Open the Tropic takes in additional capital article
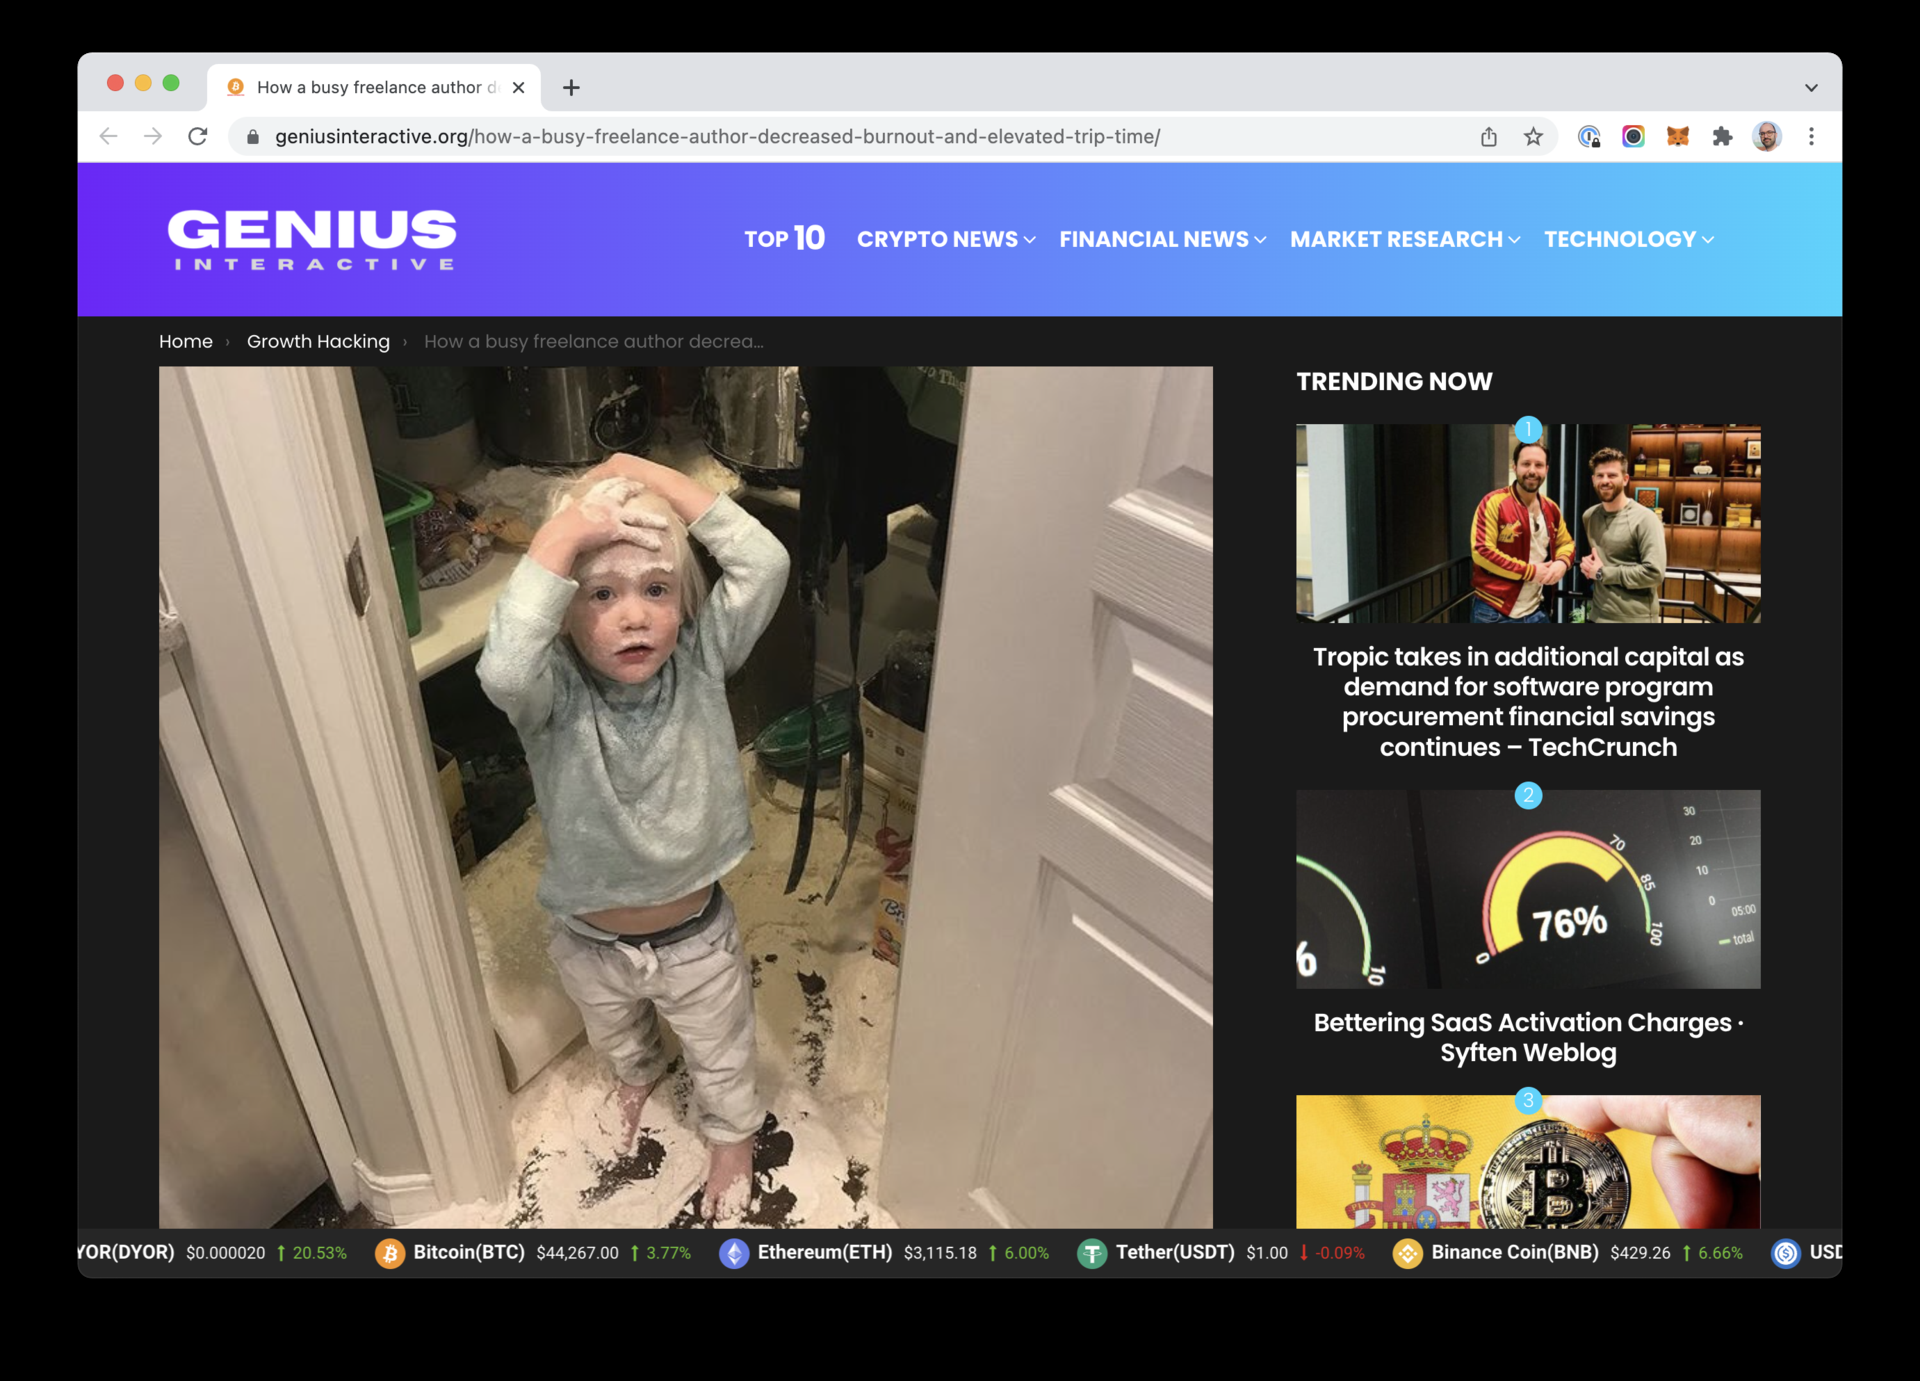 pos(1527,701)
